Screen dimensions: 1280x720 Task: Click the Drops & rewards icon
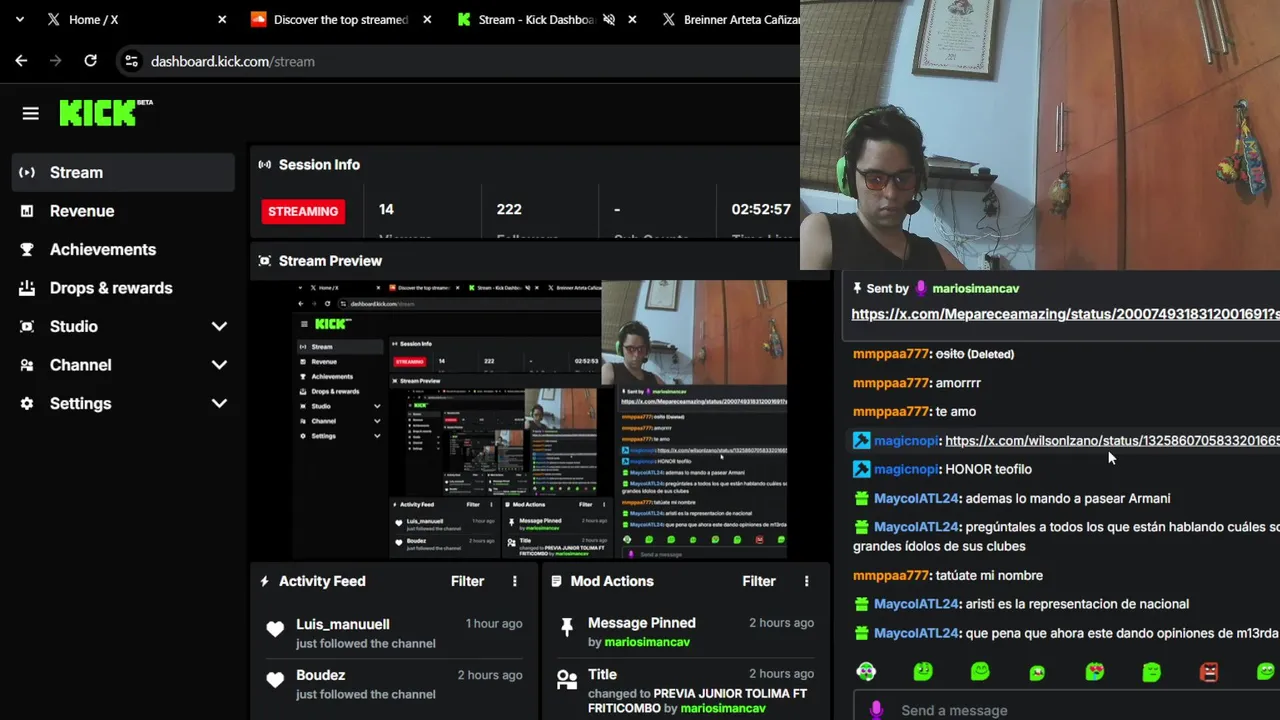pos(27,288)
